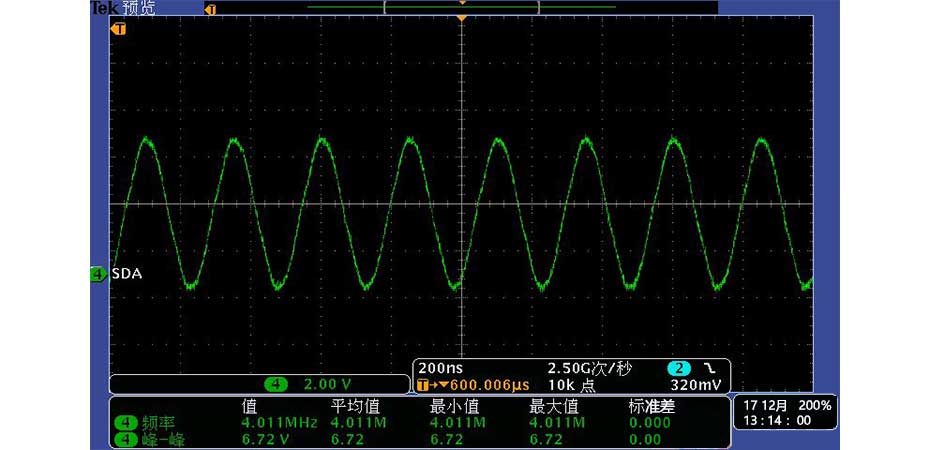Image resolution: width=930 pixels, height=450 pixels.
Task: Click the channel 4 SDA ground marker
Action: (x=98, y=273)
